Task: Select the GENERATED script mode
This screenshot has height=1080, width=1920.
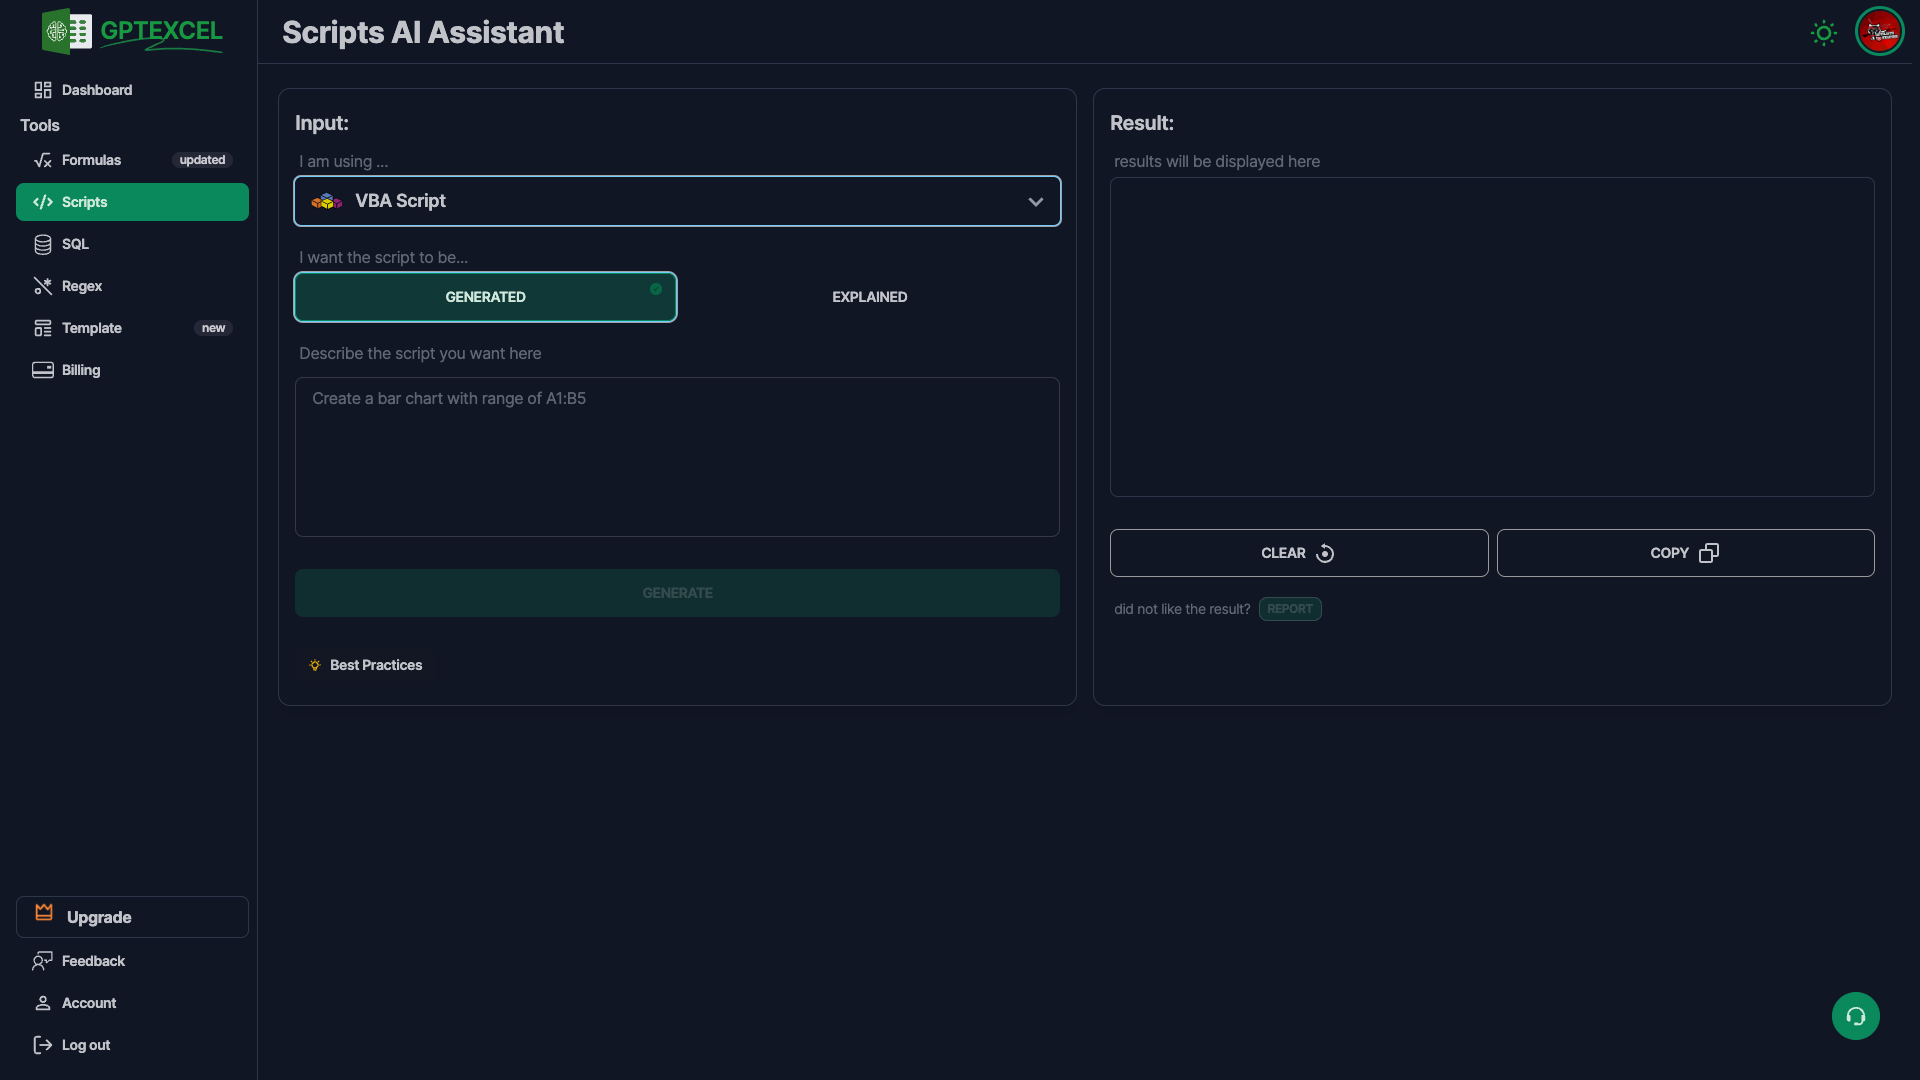Action: click(485, 297)
